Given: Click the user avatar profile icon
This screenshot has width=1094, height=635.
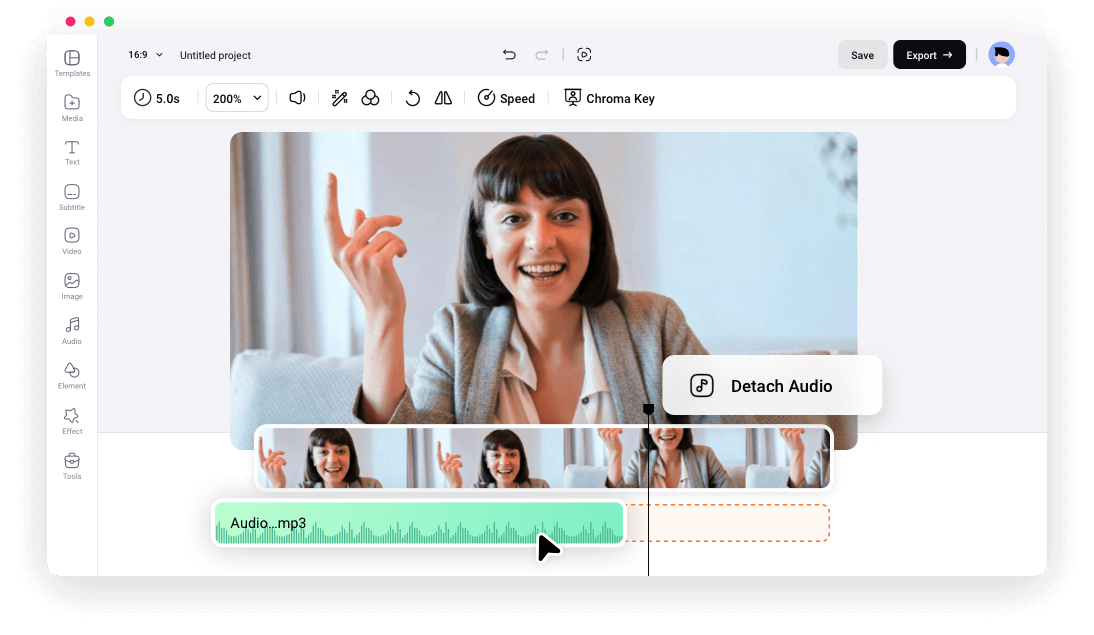Looking at the screenshot, I should click(1001, 54).
